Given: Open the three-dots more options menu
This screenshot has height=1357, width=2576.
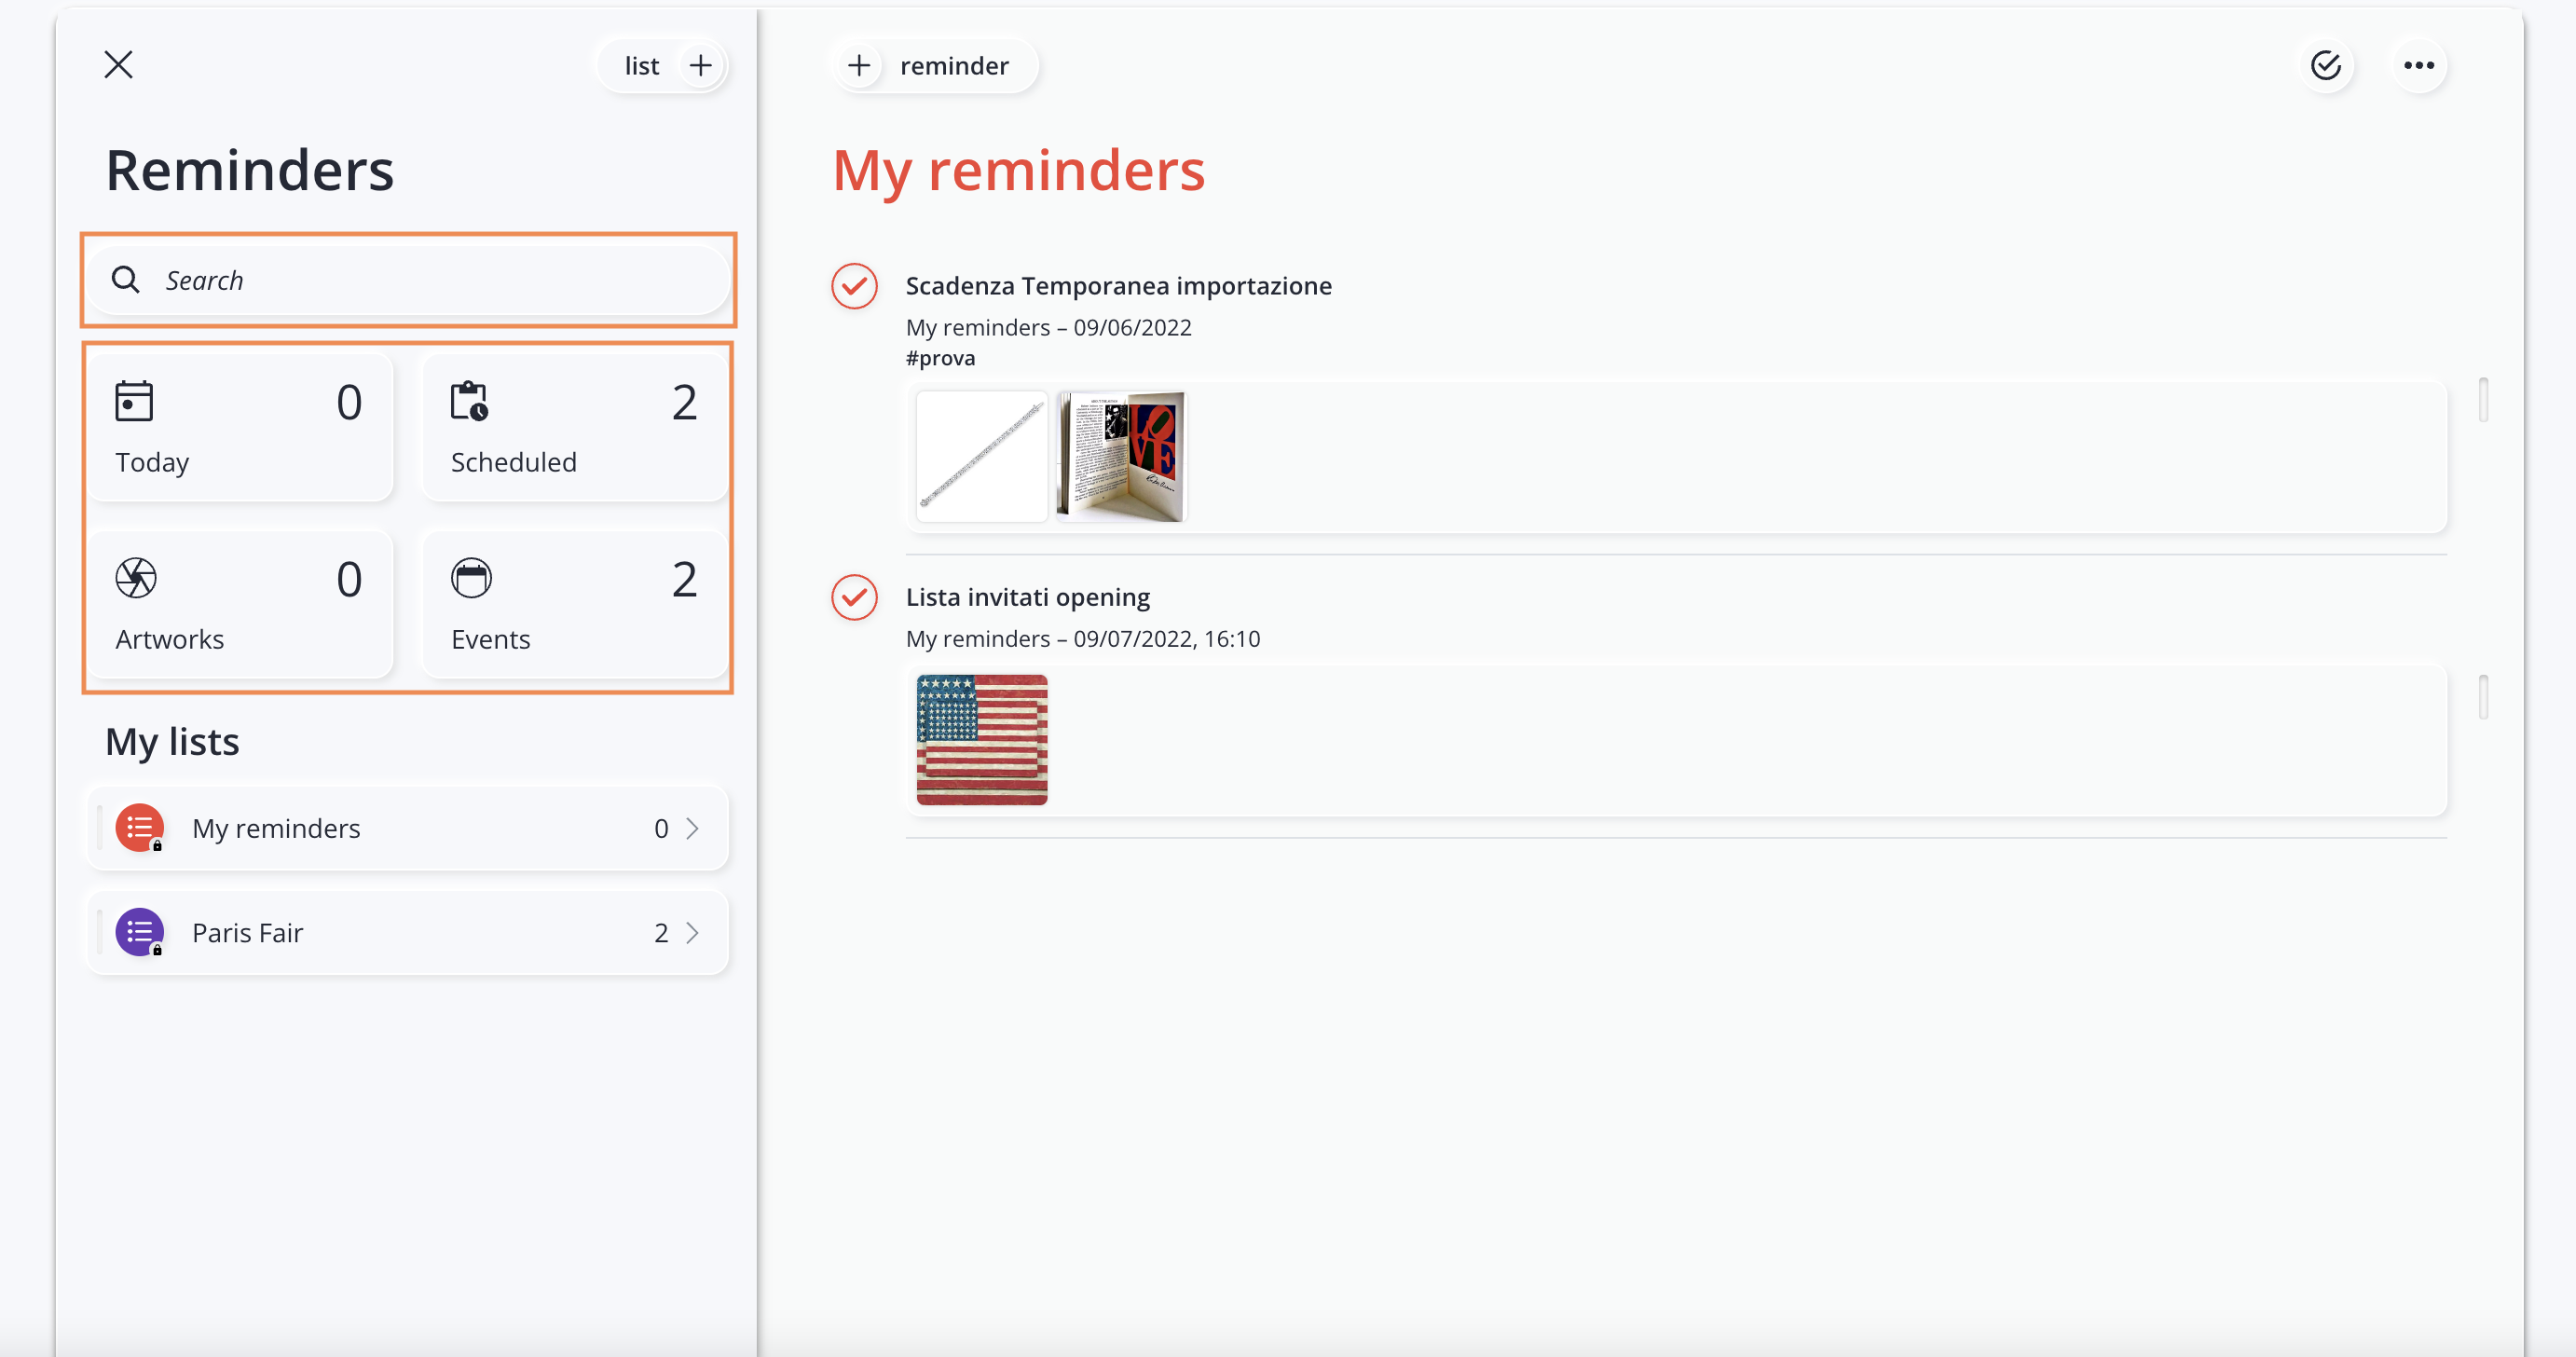Looking at the screenshot, I should pos(2418,65).
